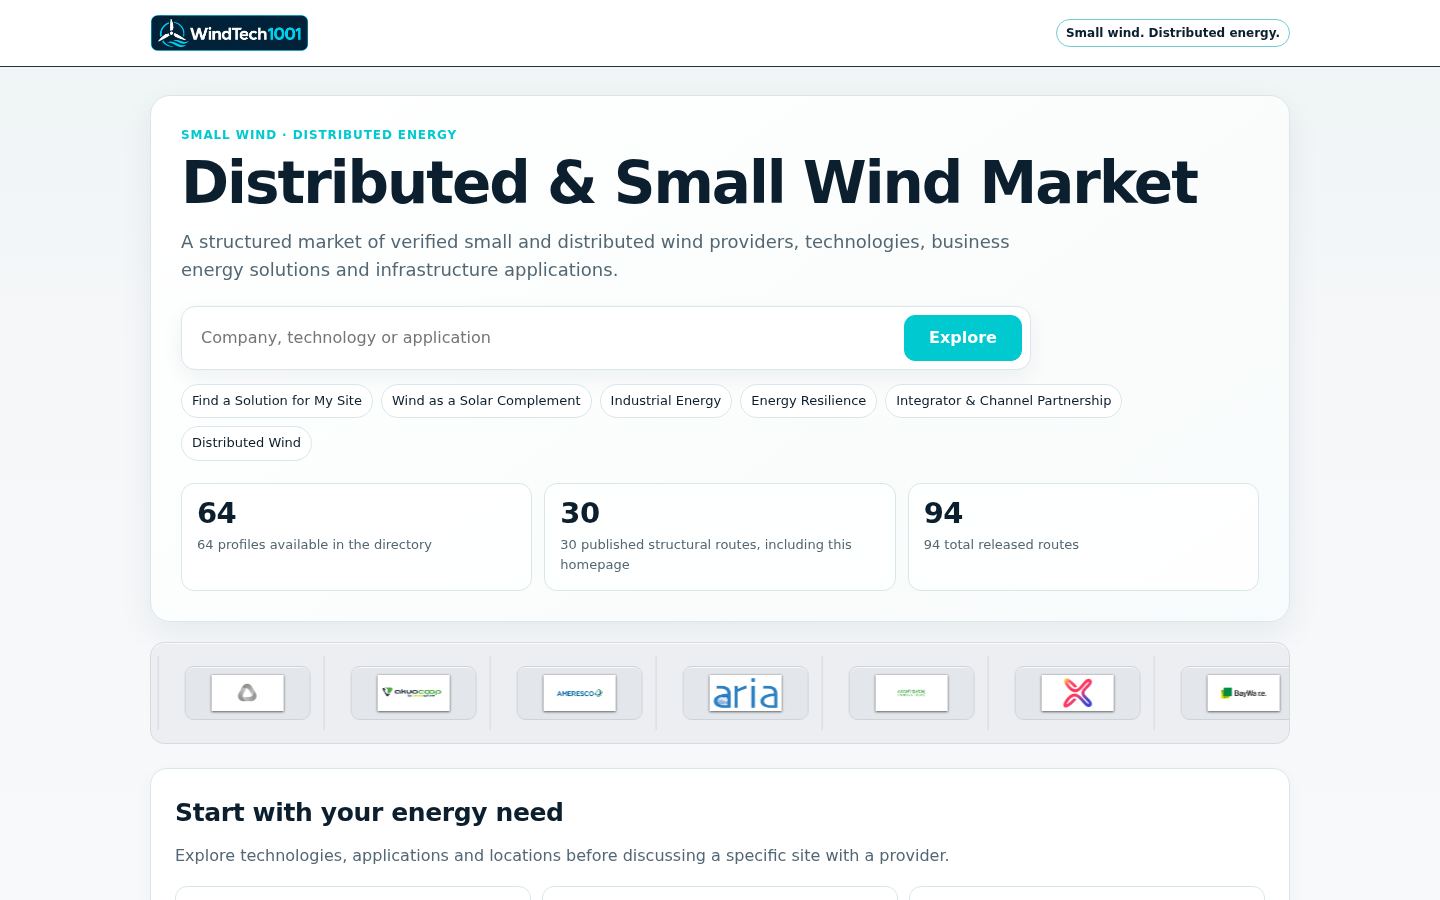Select the Find a Solution for My Site chip
This screenshot has width=1440, height=900.
(277, 401)
